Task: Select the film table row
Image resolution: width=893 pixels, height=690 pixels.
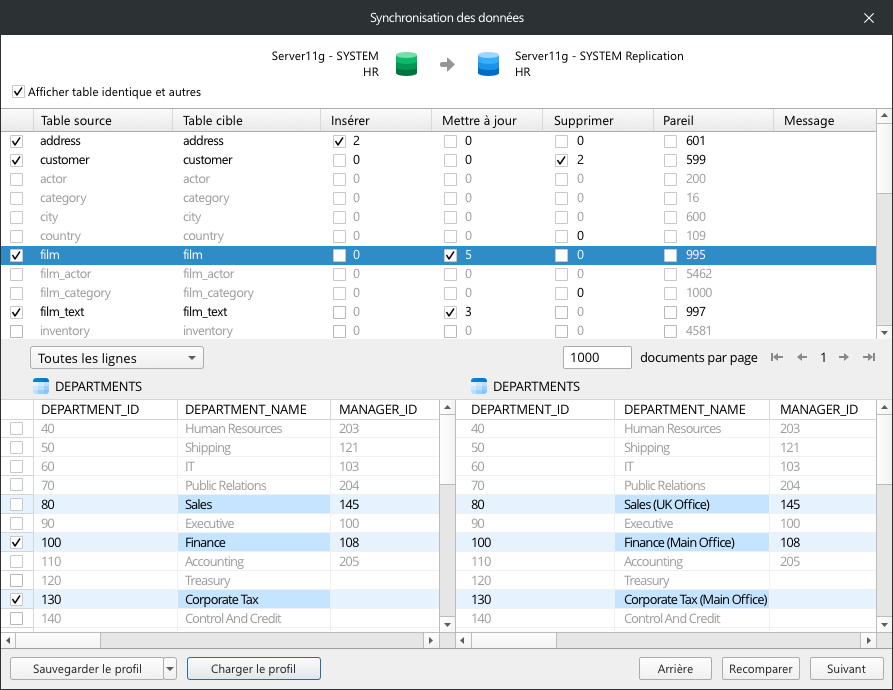Action: click(439, 255)
